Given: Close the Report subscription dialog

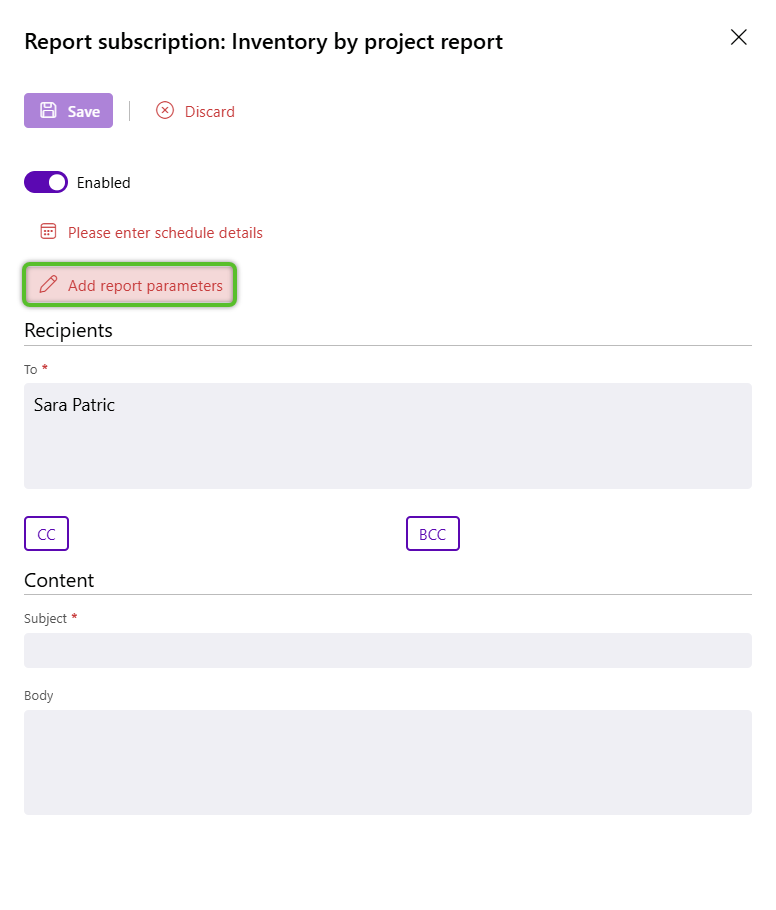Looking at the screenshot, I should [x=739, y=38].
